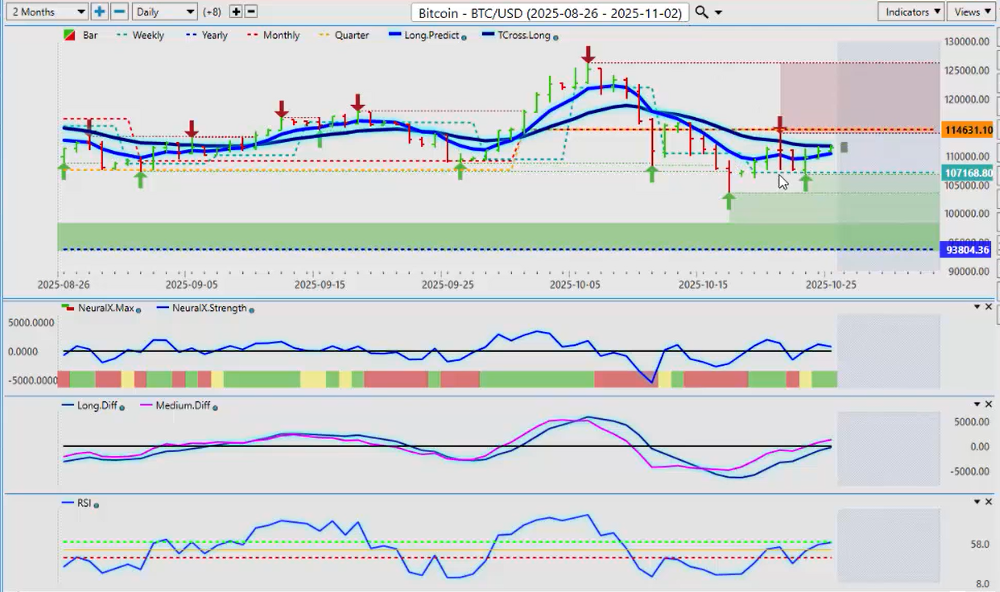Viewport: 1000px width, 592px height.
Task: Click the plus button beside 2 Months
Action: click(x=99, y=11)
